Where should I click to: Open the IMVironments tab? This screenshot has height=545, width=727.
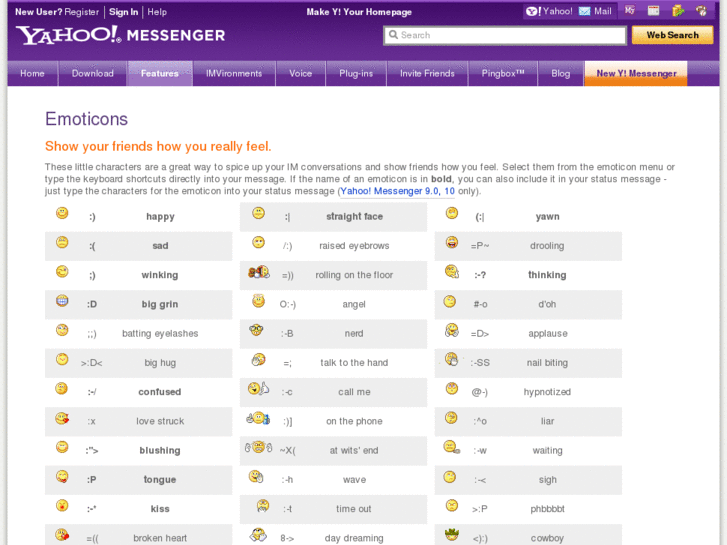pyautogui.click(x=234, y=73)
